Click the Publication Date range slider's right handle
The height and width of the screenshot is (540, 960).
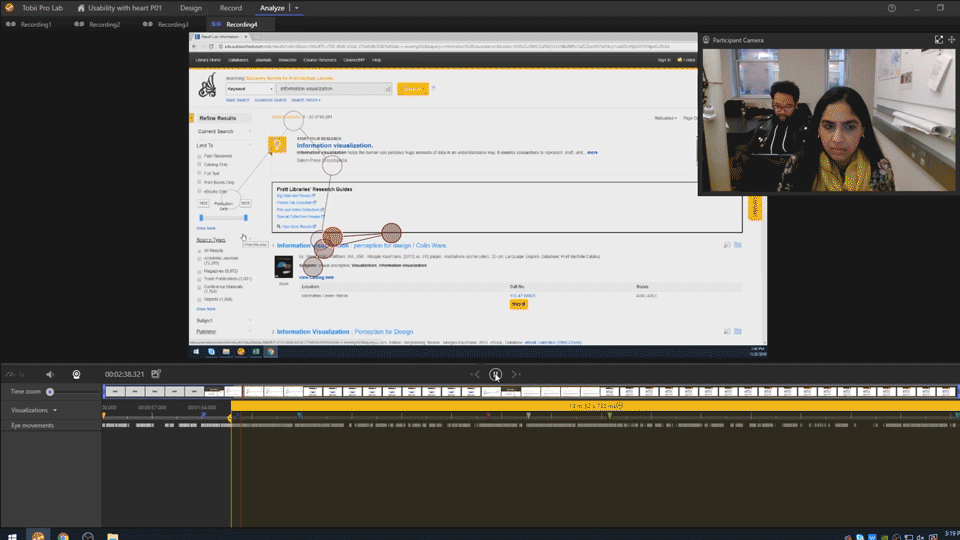click(246, 218)
